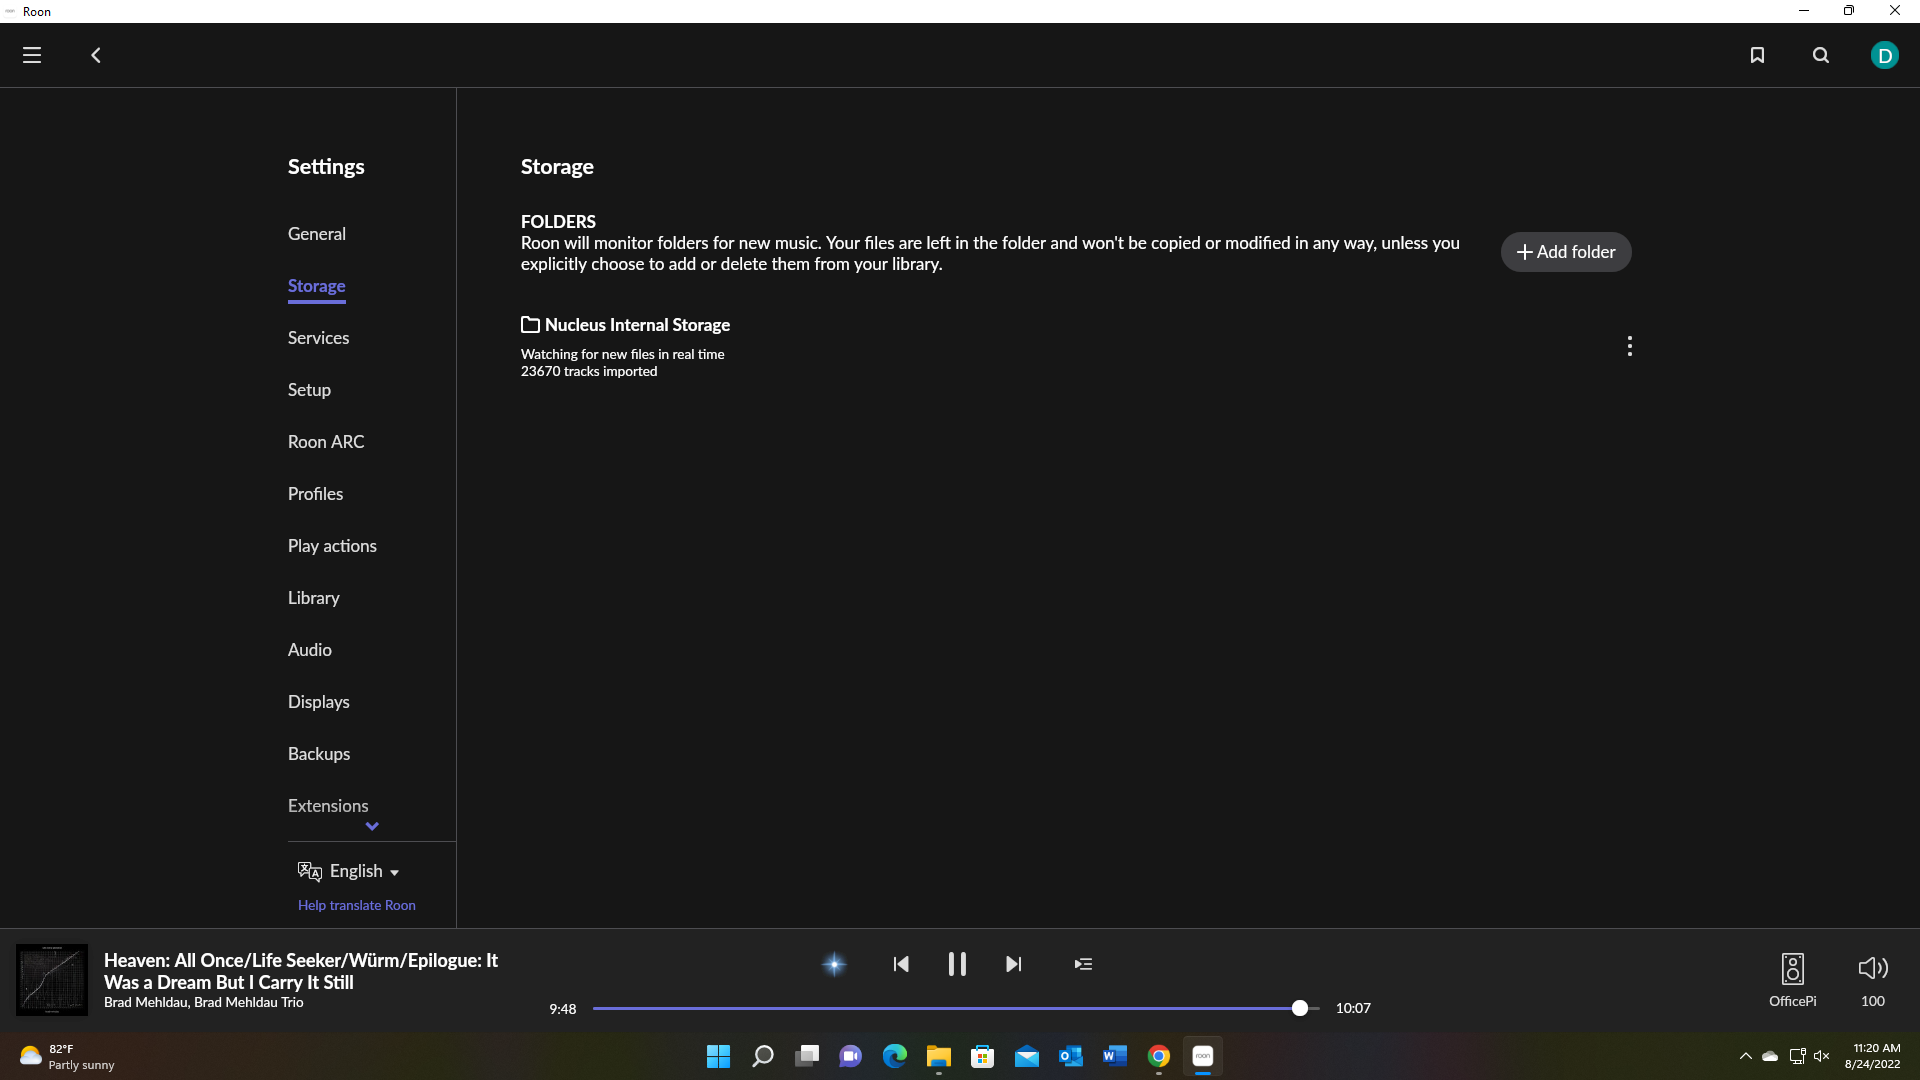Open Microsoft Store from the taskbar
Viewport: 1920px width, 1080px height.
tap(983, 1056)
